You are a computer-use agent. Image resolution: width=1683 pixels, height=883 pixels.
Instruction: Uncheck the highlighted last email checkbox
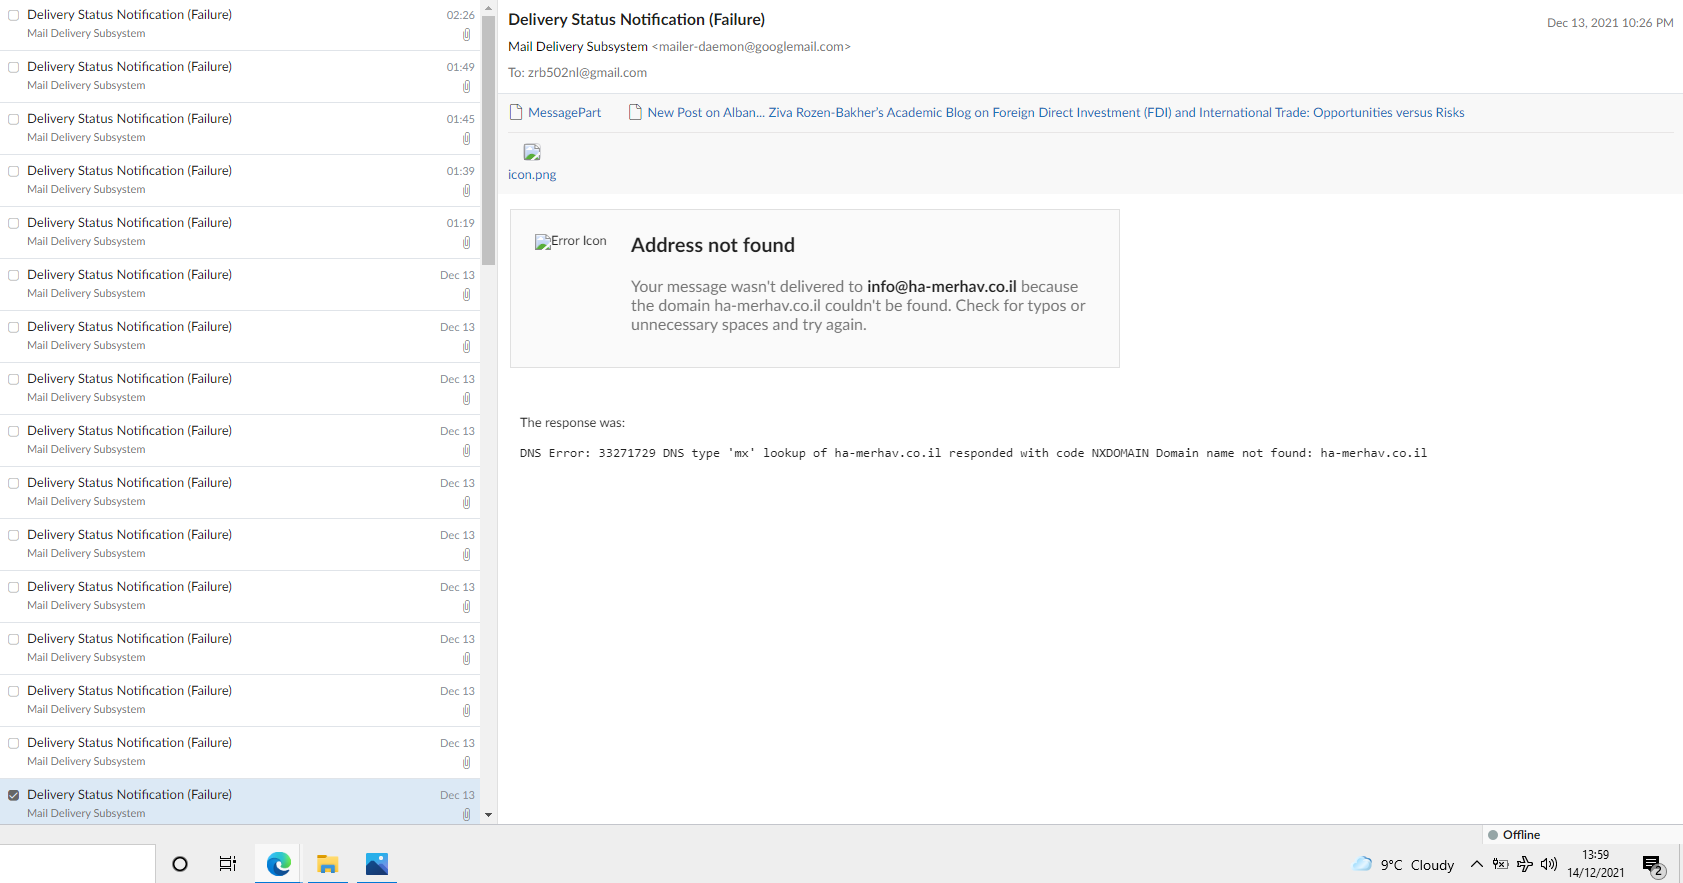[14, 795]
